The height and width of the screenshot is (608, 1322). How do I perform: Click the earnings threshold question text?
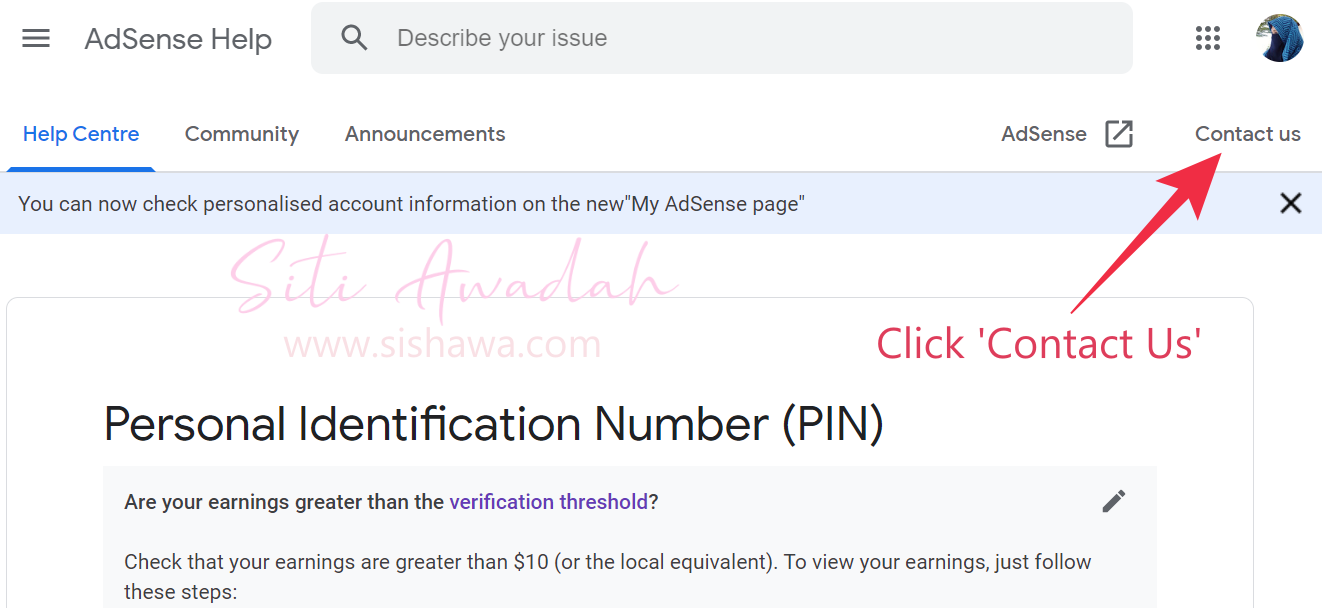(x=391, y=502)
